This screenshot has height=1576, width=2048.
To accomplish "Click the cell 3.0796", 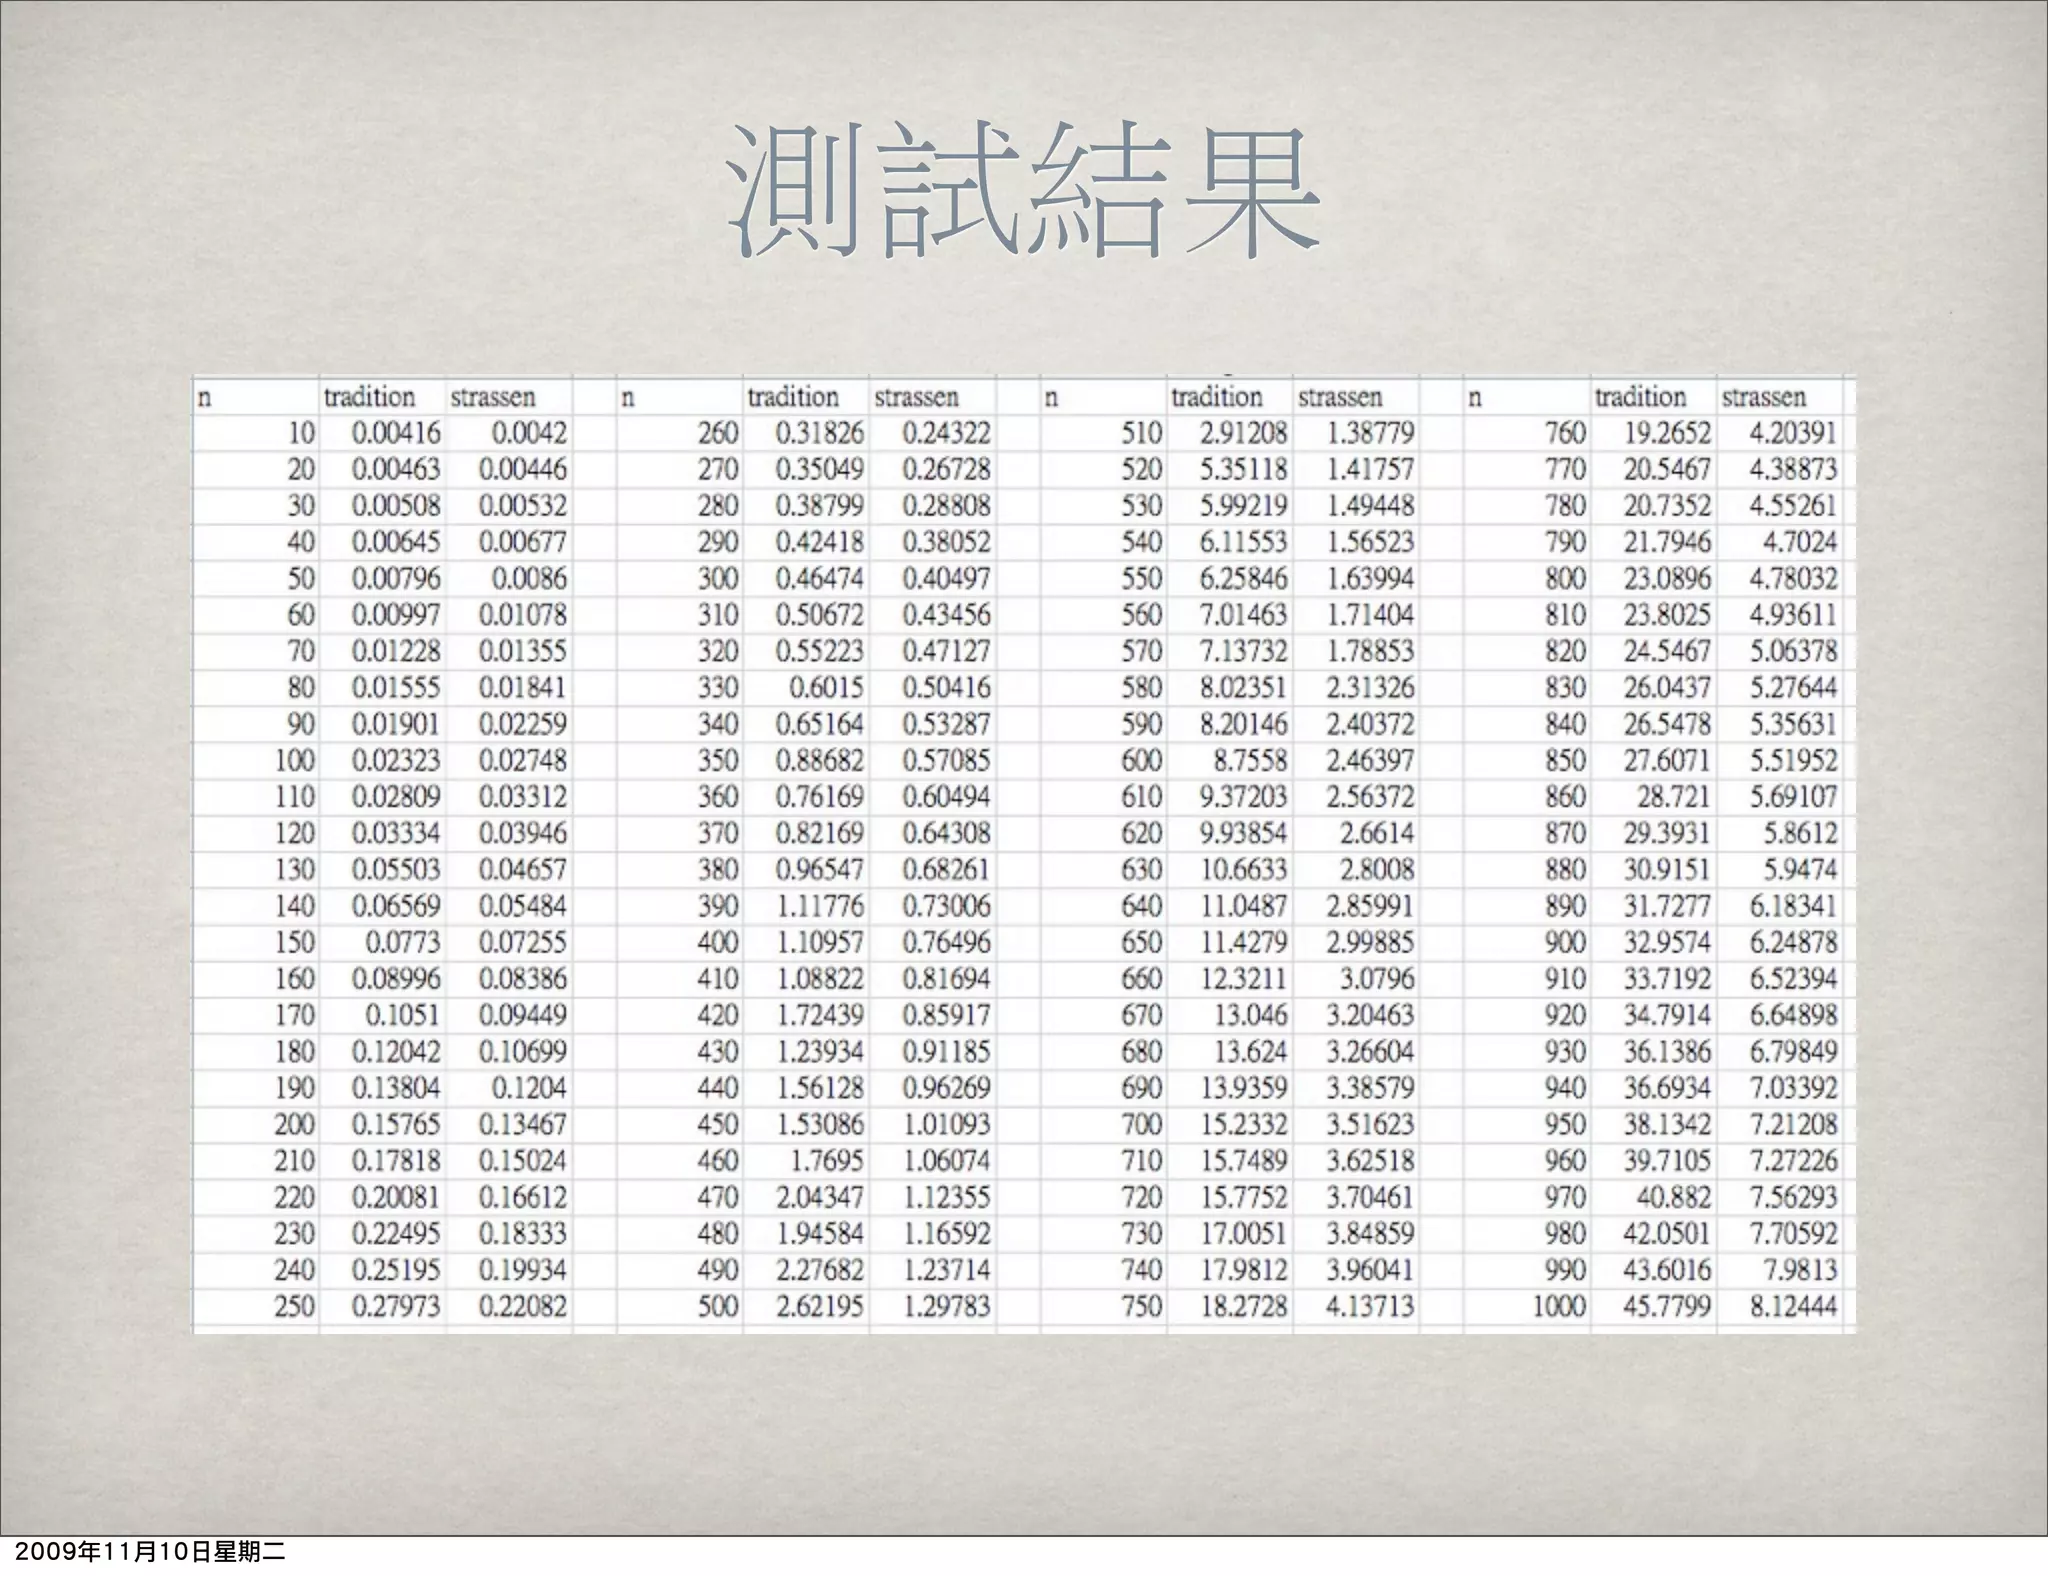I will tap(1377, 979).
